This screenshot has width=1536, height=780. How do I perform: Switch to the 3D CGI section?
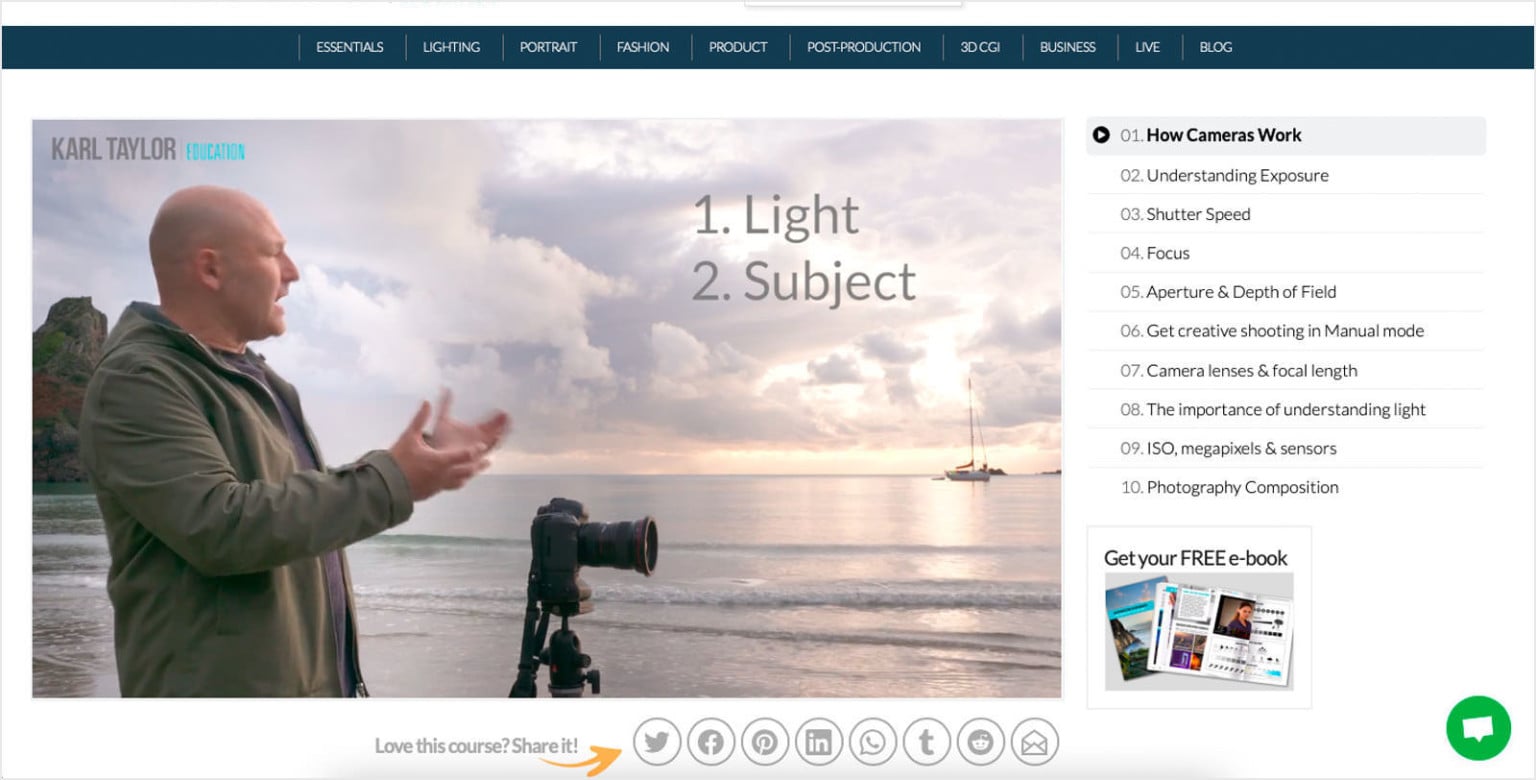[x=981, y=46]
